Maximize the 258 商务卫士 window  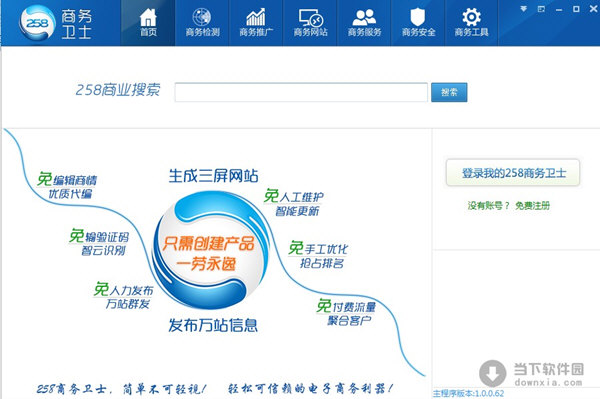[x=576, y=9]
